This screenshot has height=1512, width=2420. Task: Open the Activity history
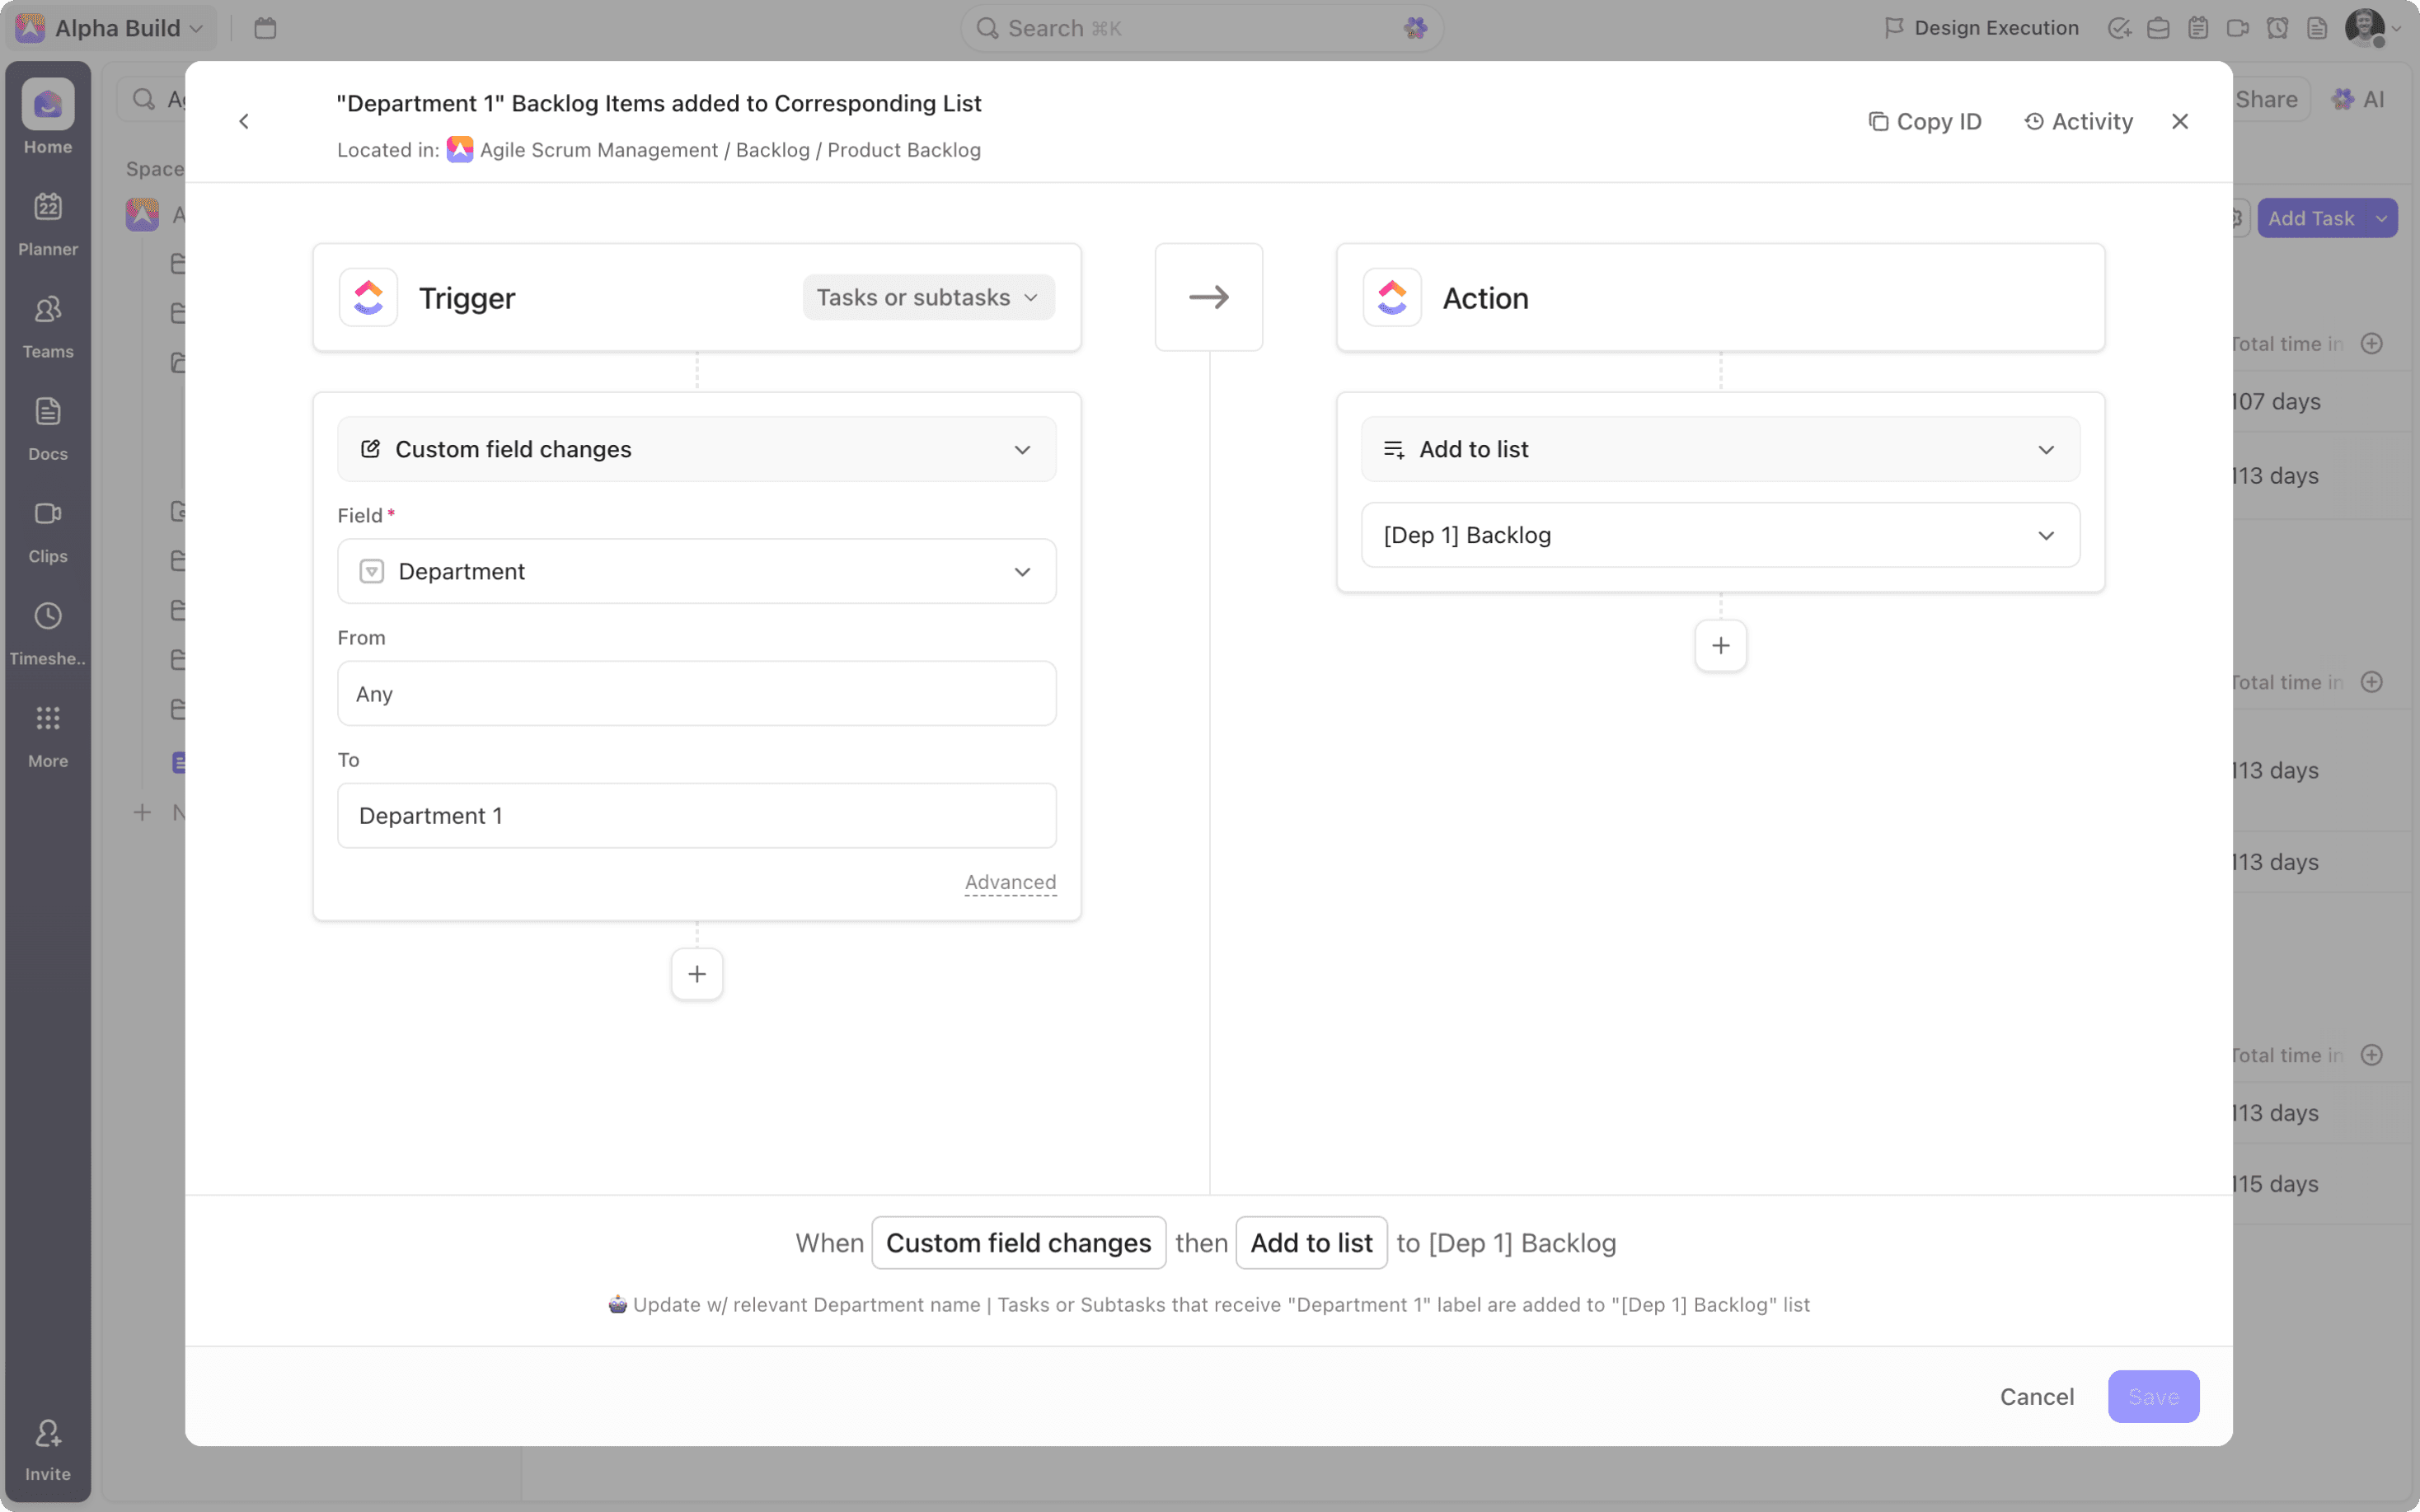pyautogui.click(x=2078, y=121)
